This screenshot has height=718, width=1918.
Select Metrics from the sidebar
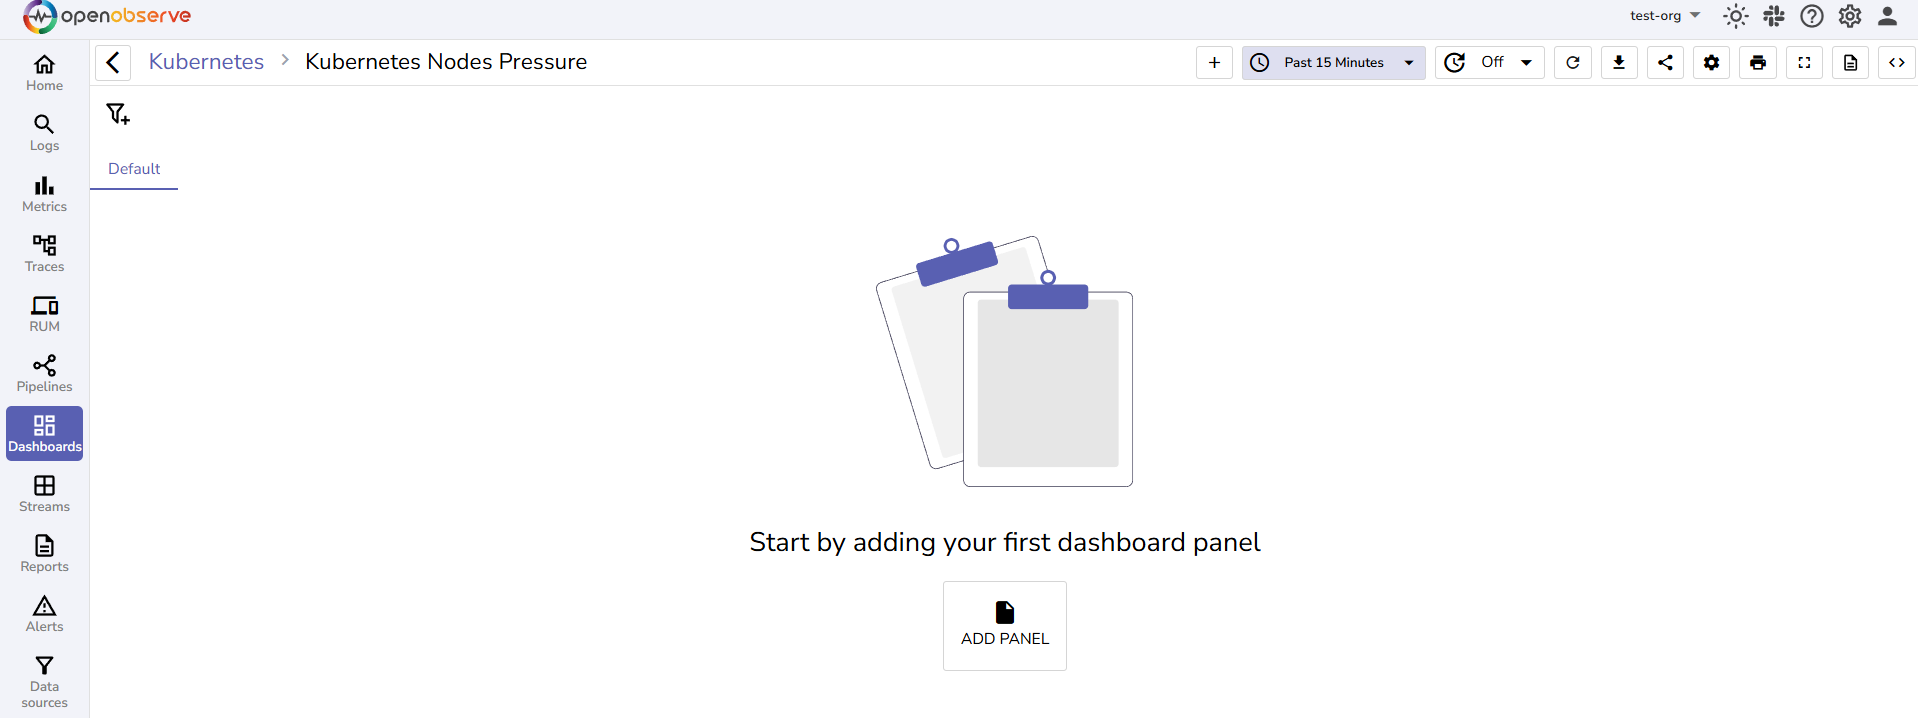44,193
